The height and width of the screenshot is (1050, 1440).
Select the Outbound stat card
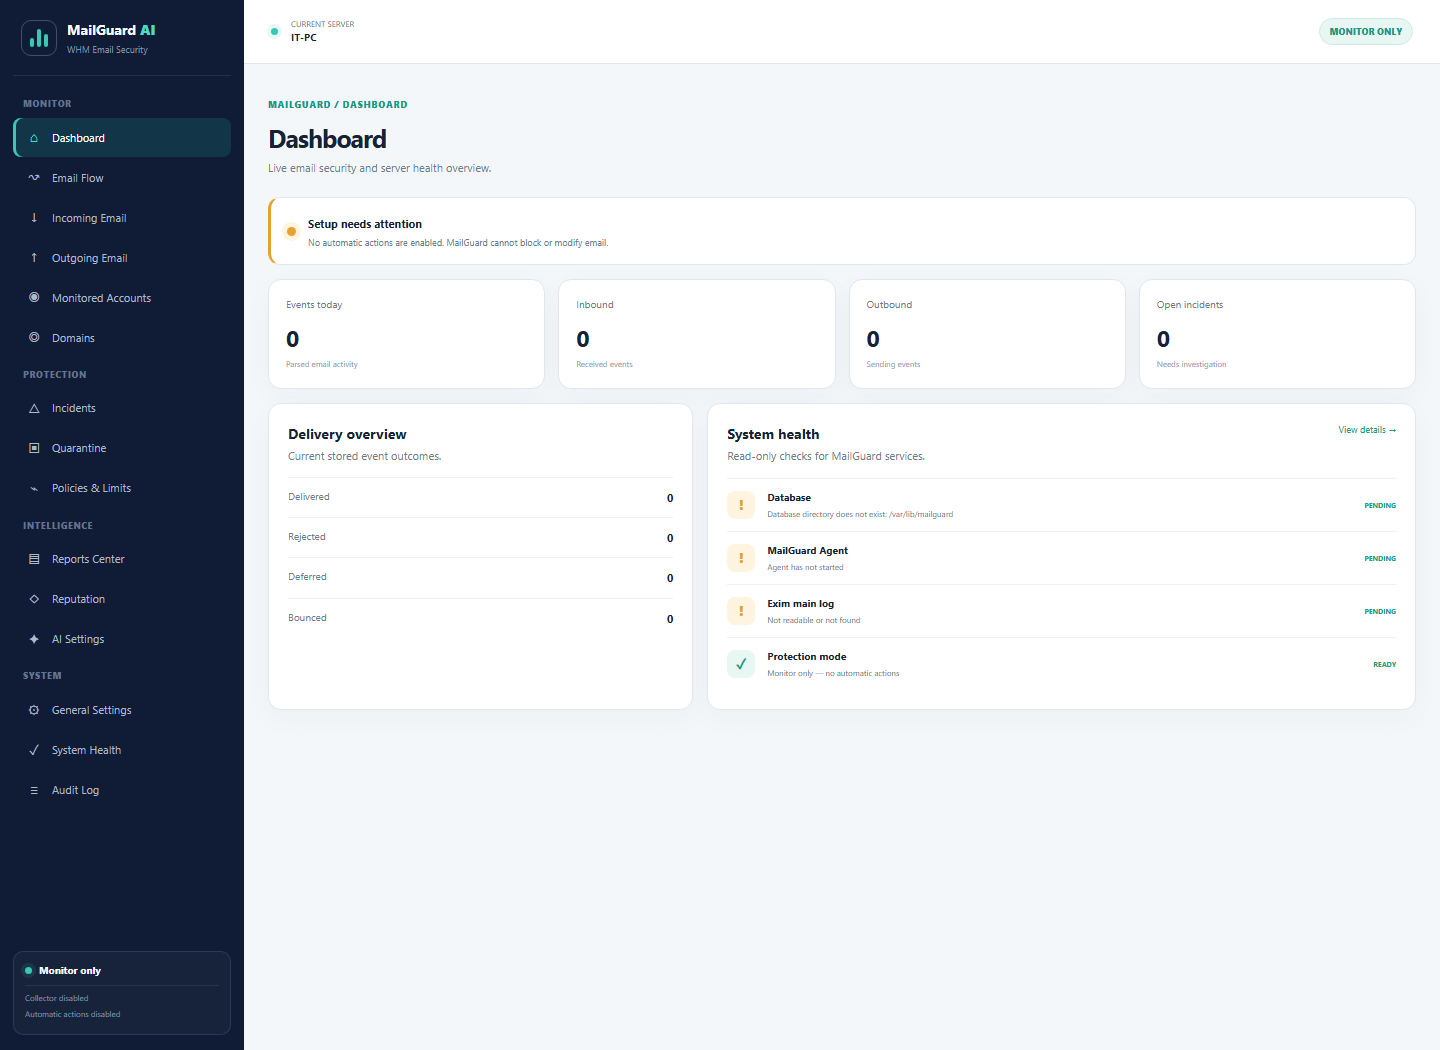pyautogui.click(x=987, y=334)
